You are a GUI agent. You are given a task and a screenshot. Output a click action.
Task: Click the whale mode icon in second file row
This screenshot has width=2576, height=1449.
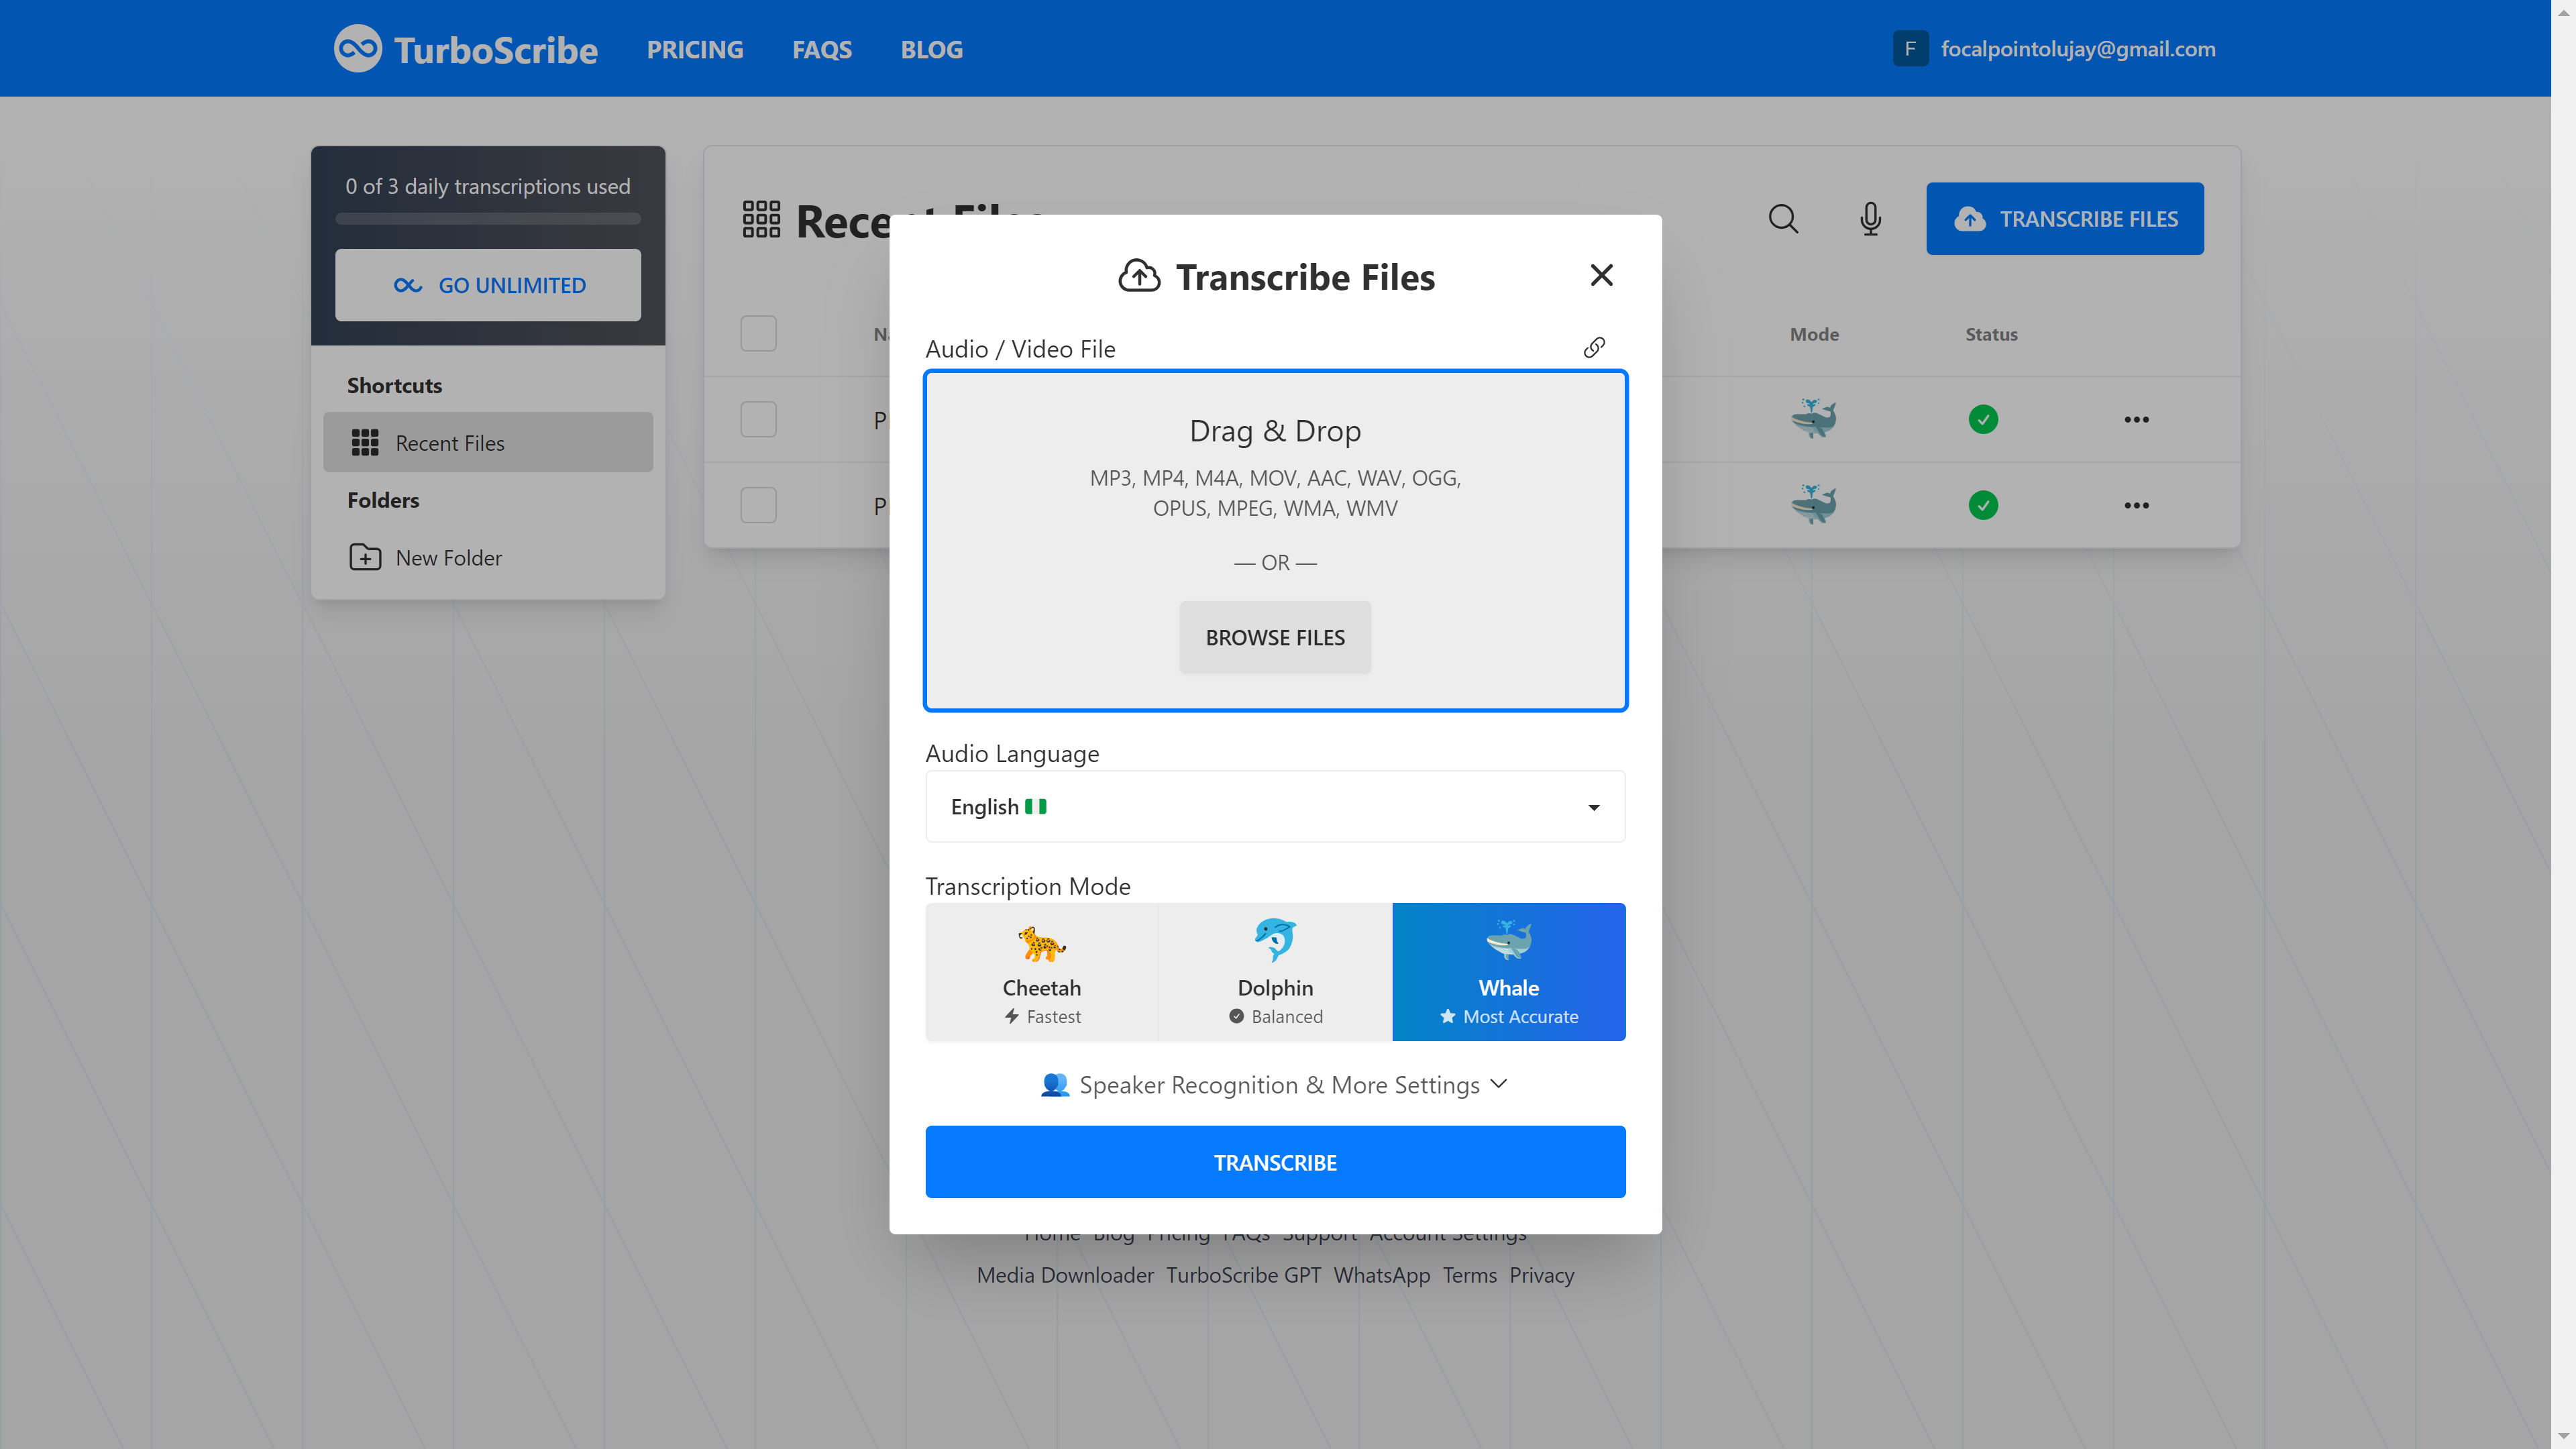(x=1813, y=504)
